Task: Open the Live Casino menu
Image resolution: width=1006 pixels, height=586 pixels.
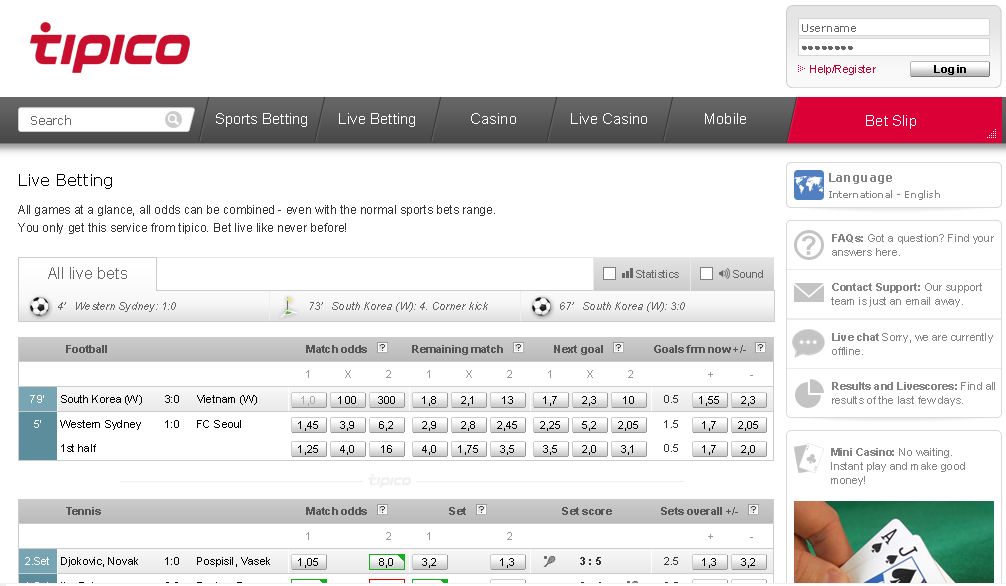Action: (608, 119)
